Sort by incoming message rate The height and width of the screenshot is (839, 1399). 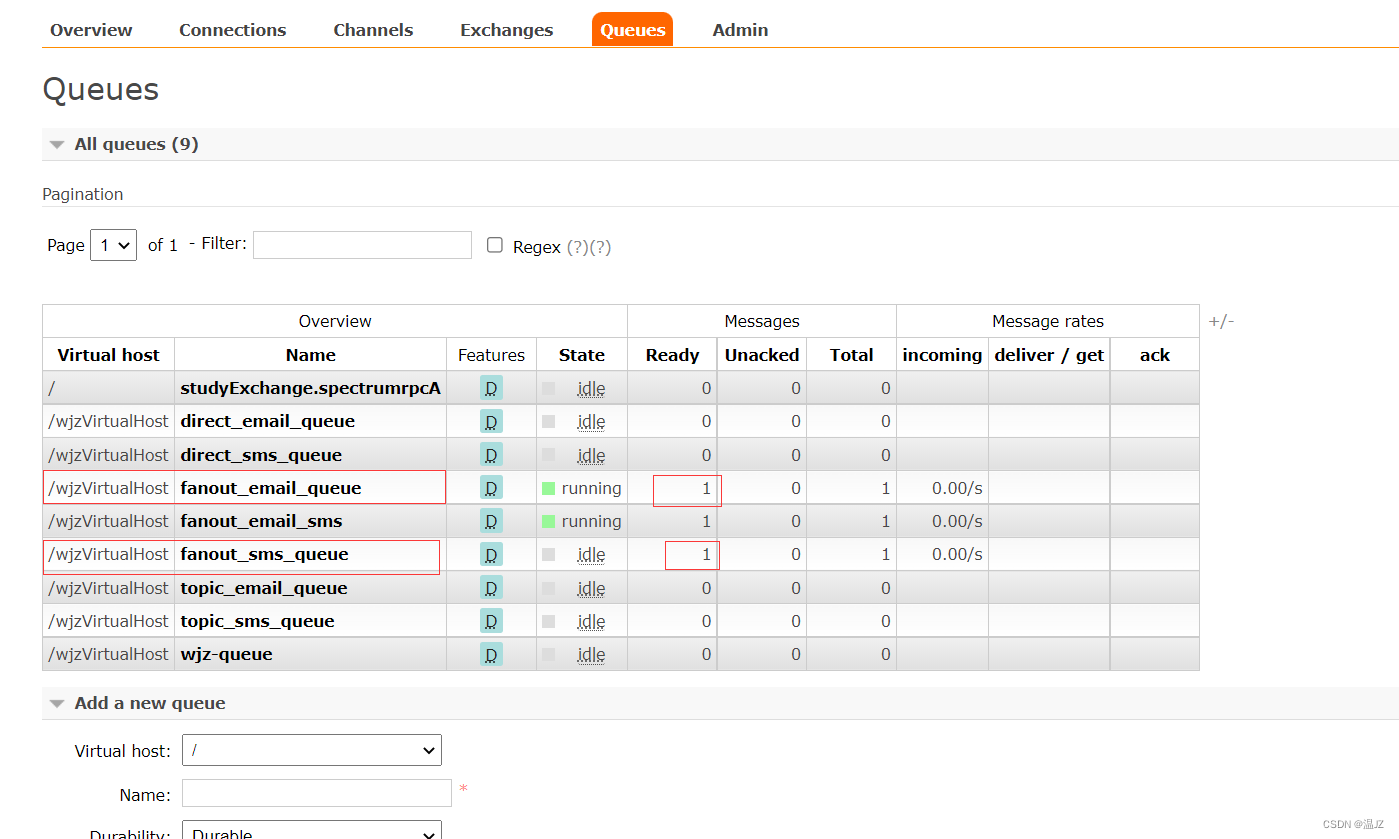(942, 355)
